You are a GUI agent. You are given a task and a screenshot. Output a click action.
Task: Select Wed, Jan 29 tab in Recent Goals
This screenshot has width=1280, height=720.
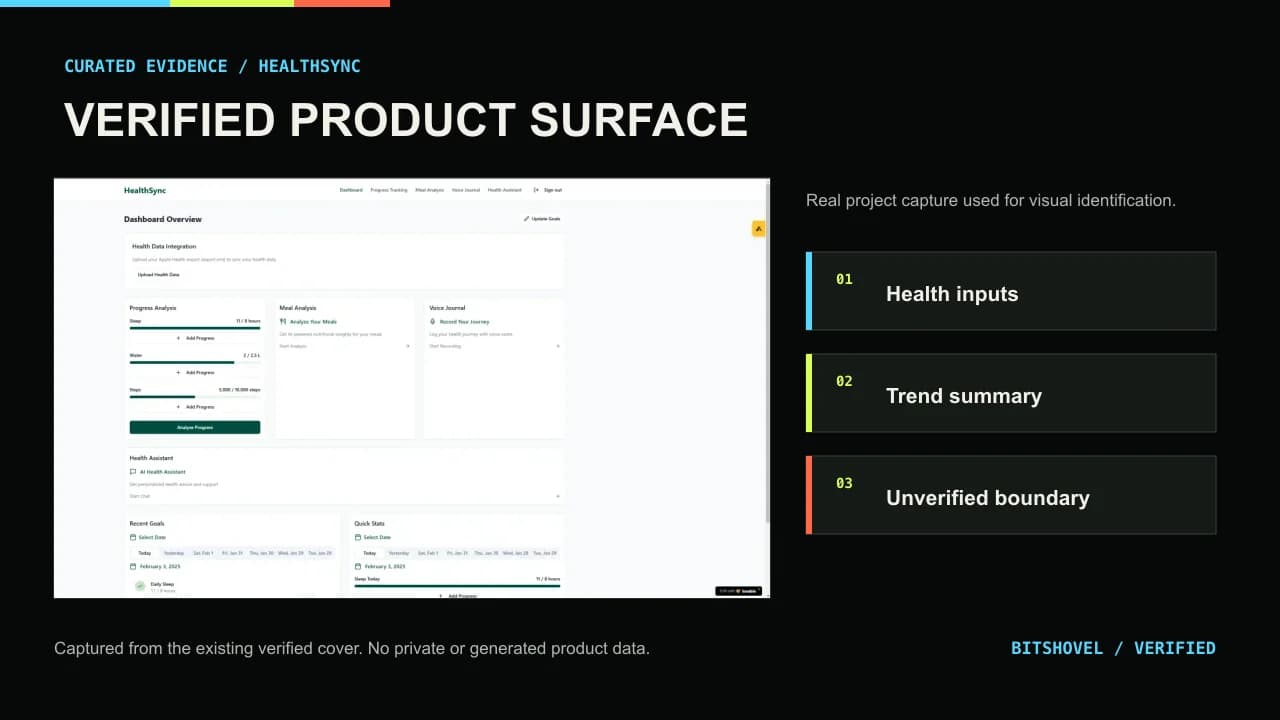[x=290, y=553]
